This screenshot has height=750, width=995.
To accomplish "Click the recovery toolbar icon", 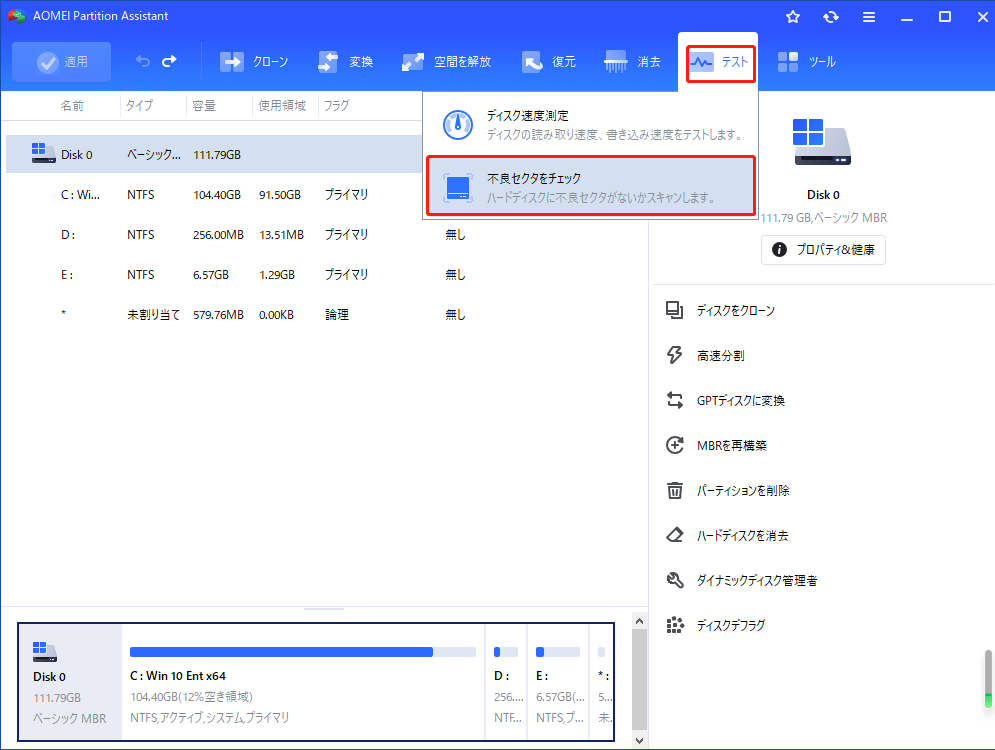I will click(x=532, y=62).
